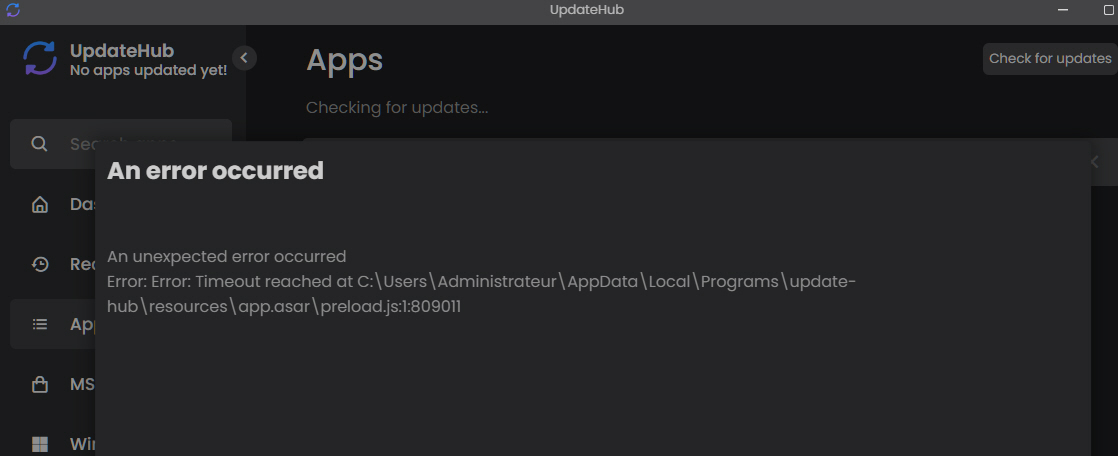This screenshot has width=1118, height=456.
Task: Click the 'An error occurred' heading
Action: click(x=215, y=171)
